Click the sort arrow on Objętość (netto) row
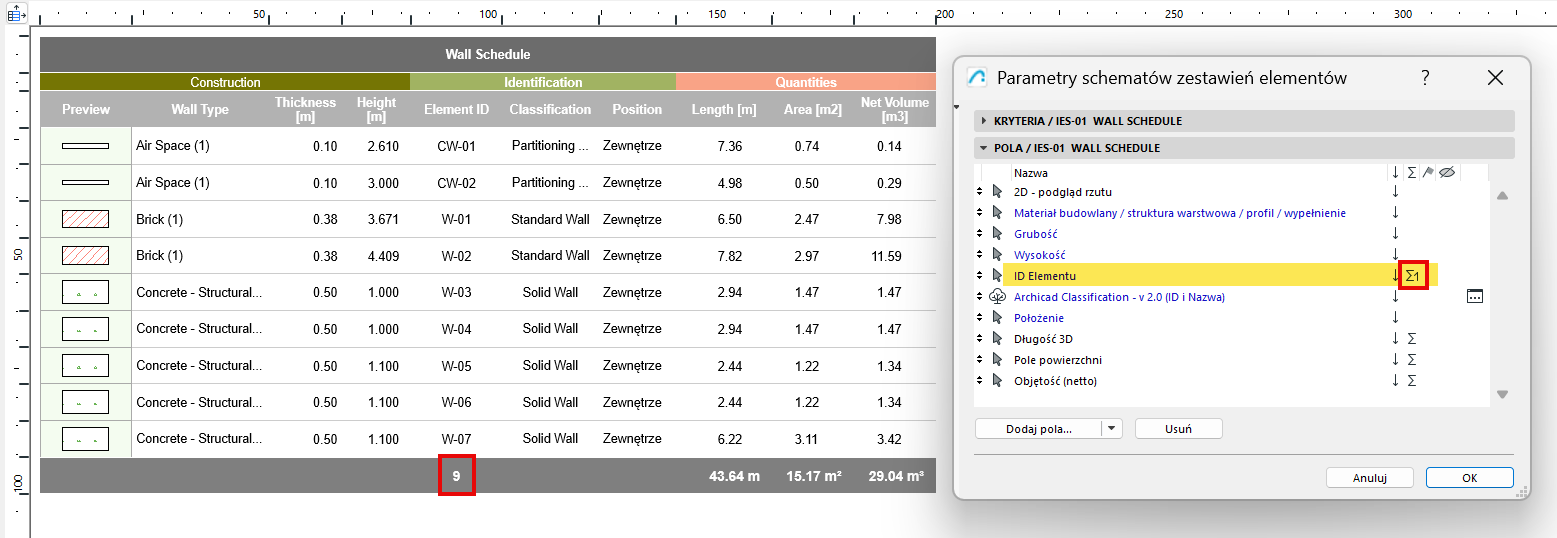 (1395, 381)
